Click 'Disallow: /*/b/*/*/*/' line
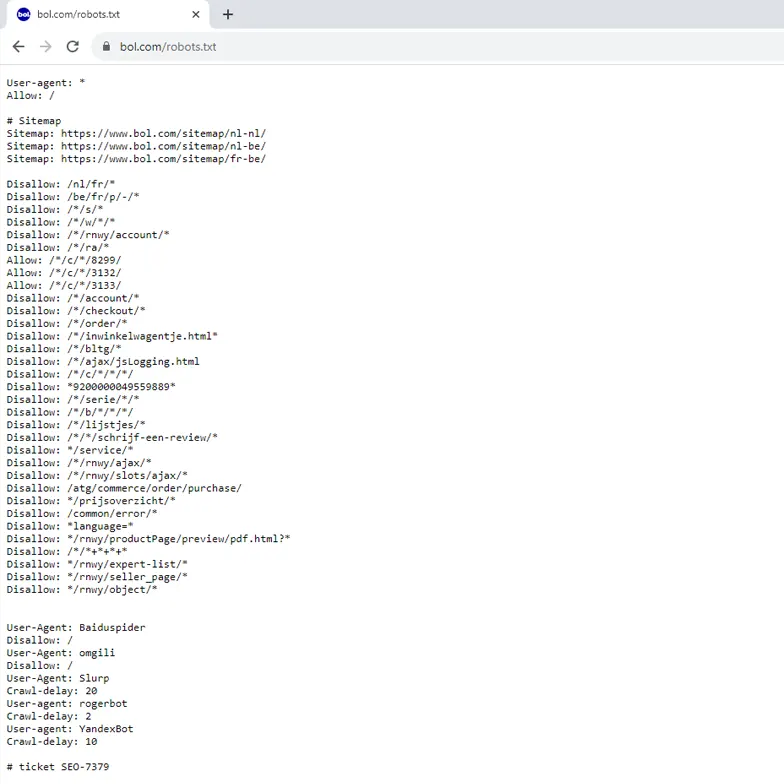784x784 pixels. coord(70,412)
